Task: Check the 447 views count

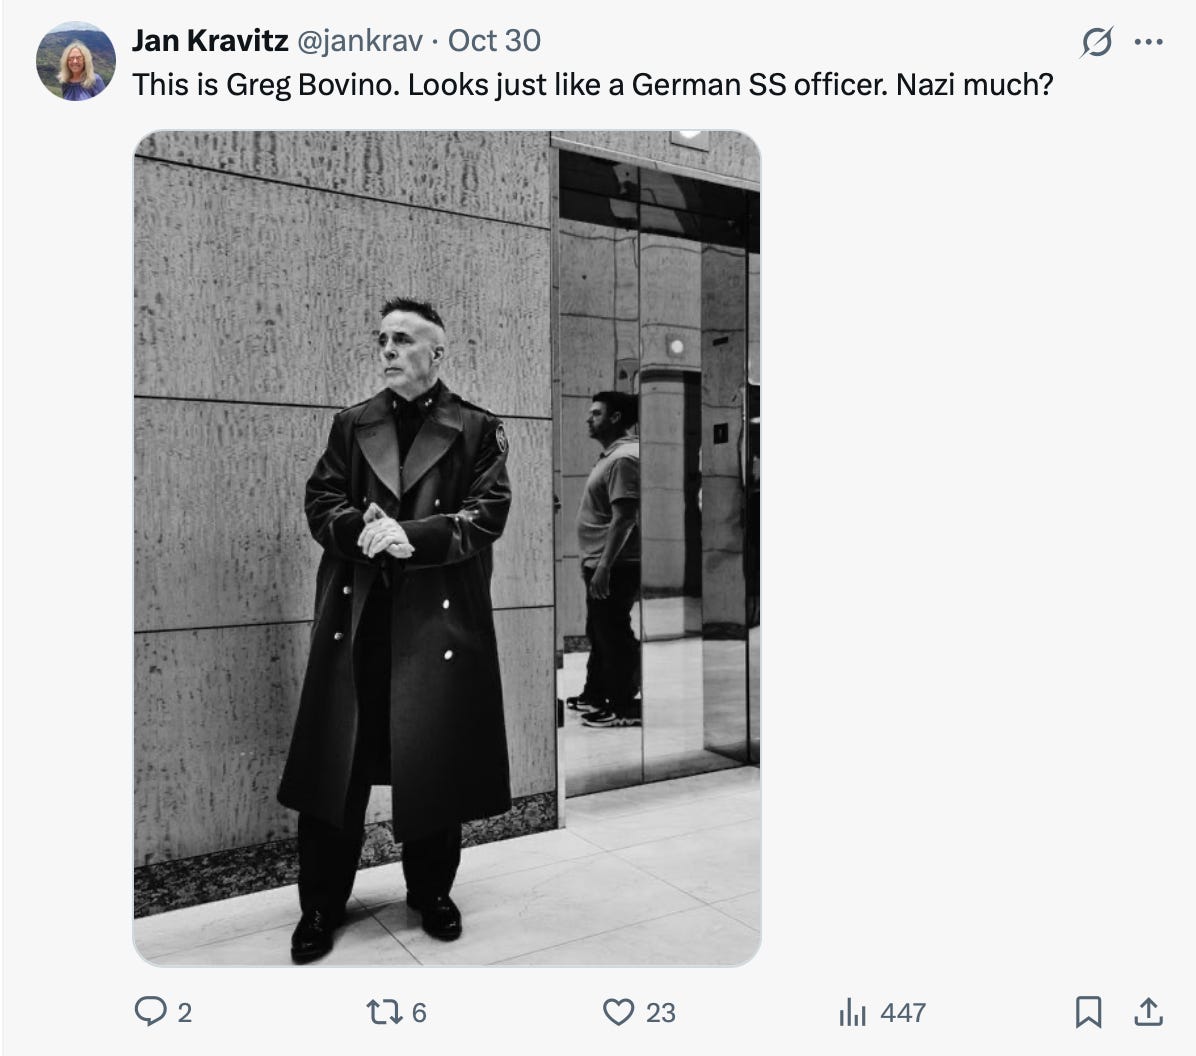Action: click(902, 1013)
